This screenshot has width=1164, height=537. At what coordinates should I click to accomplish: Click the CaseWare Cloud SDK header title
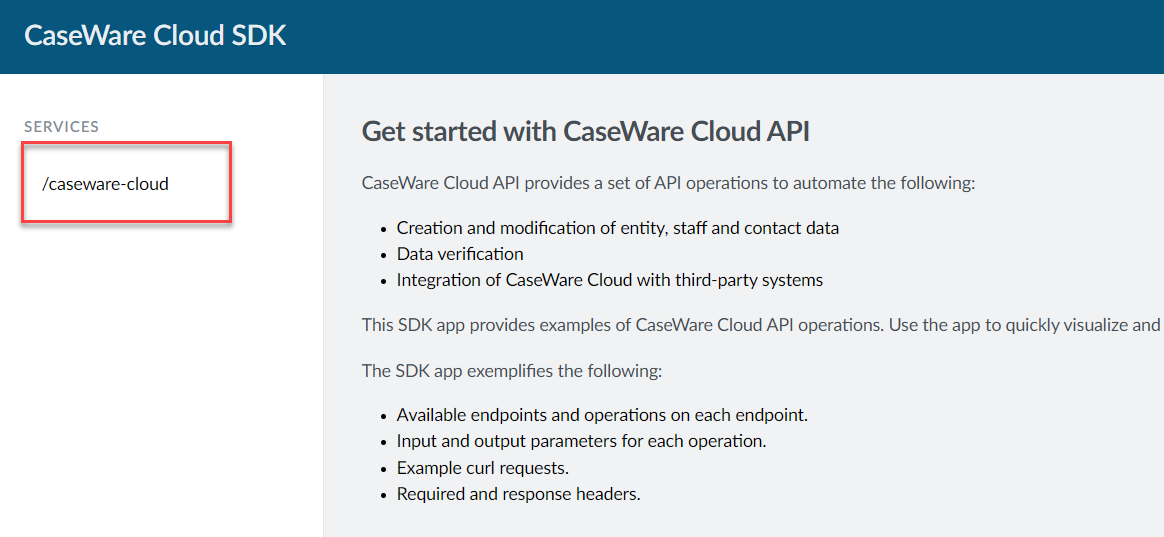[x=155, y=36]
